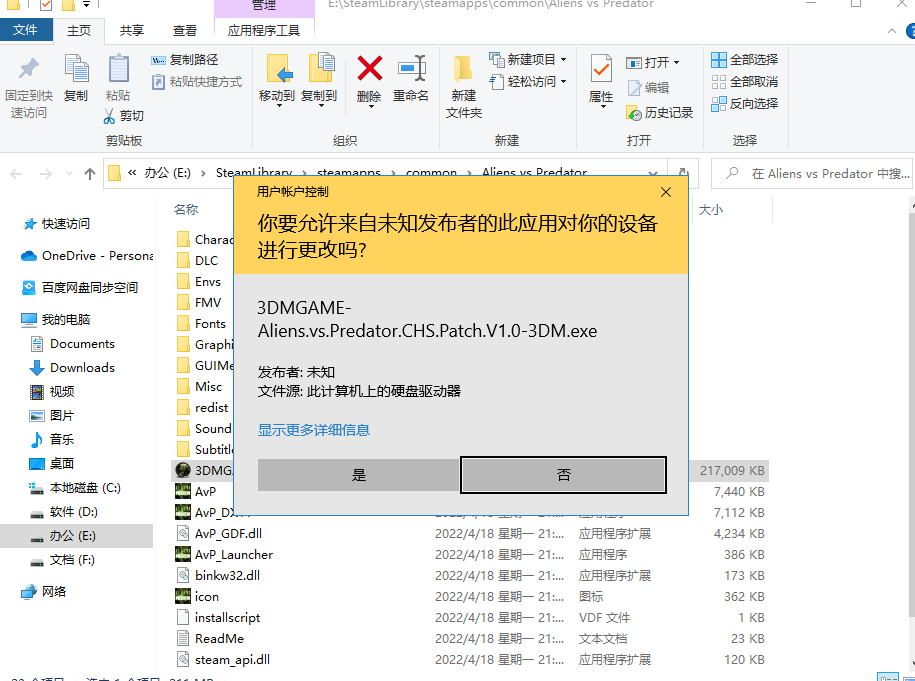Select the ReadMe text document
The width and height of the screenshot is (915, 681).
click(219, 638)
